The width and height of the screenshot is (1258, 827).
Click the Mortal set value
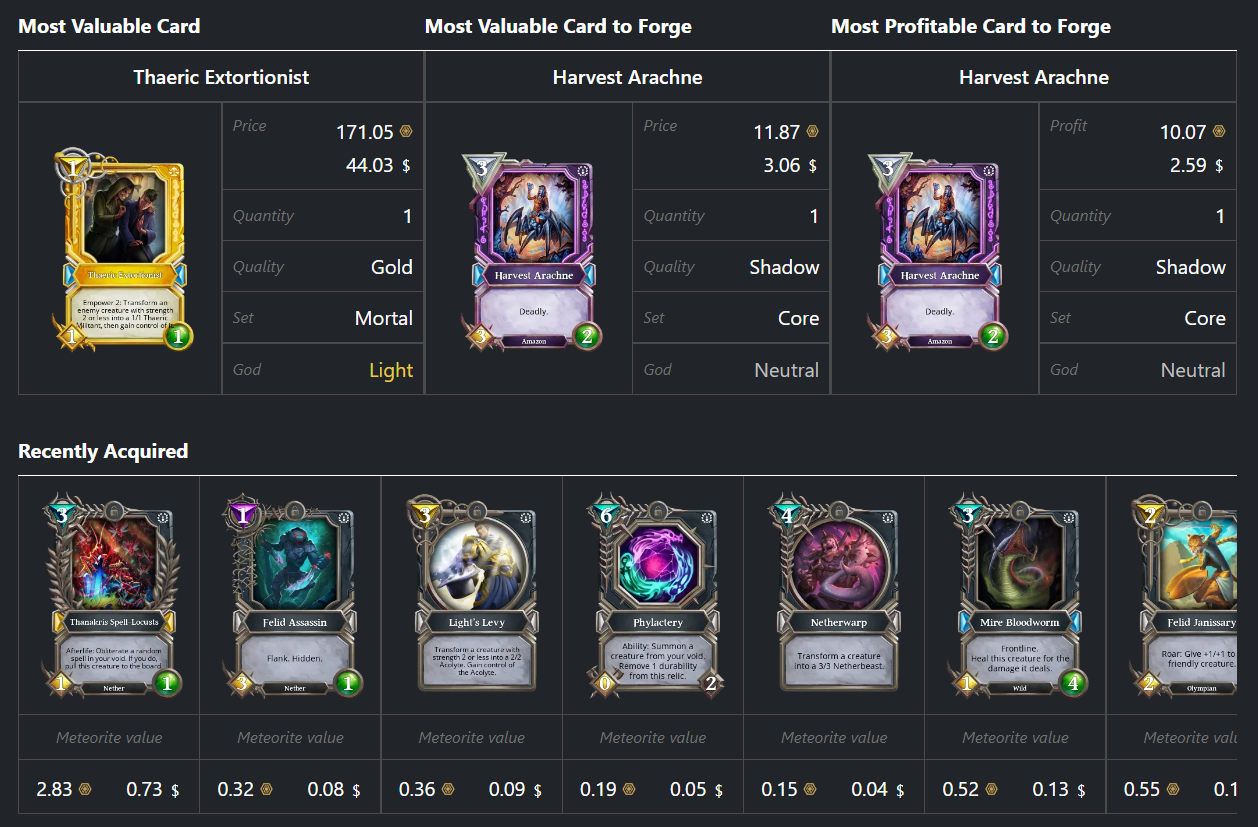[384, 318]
